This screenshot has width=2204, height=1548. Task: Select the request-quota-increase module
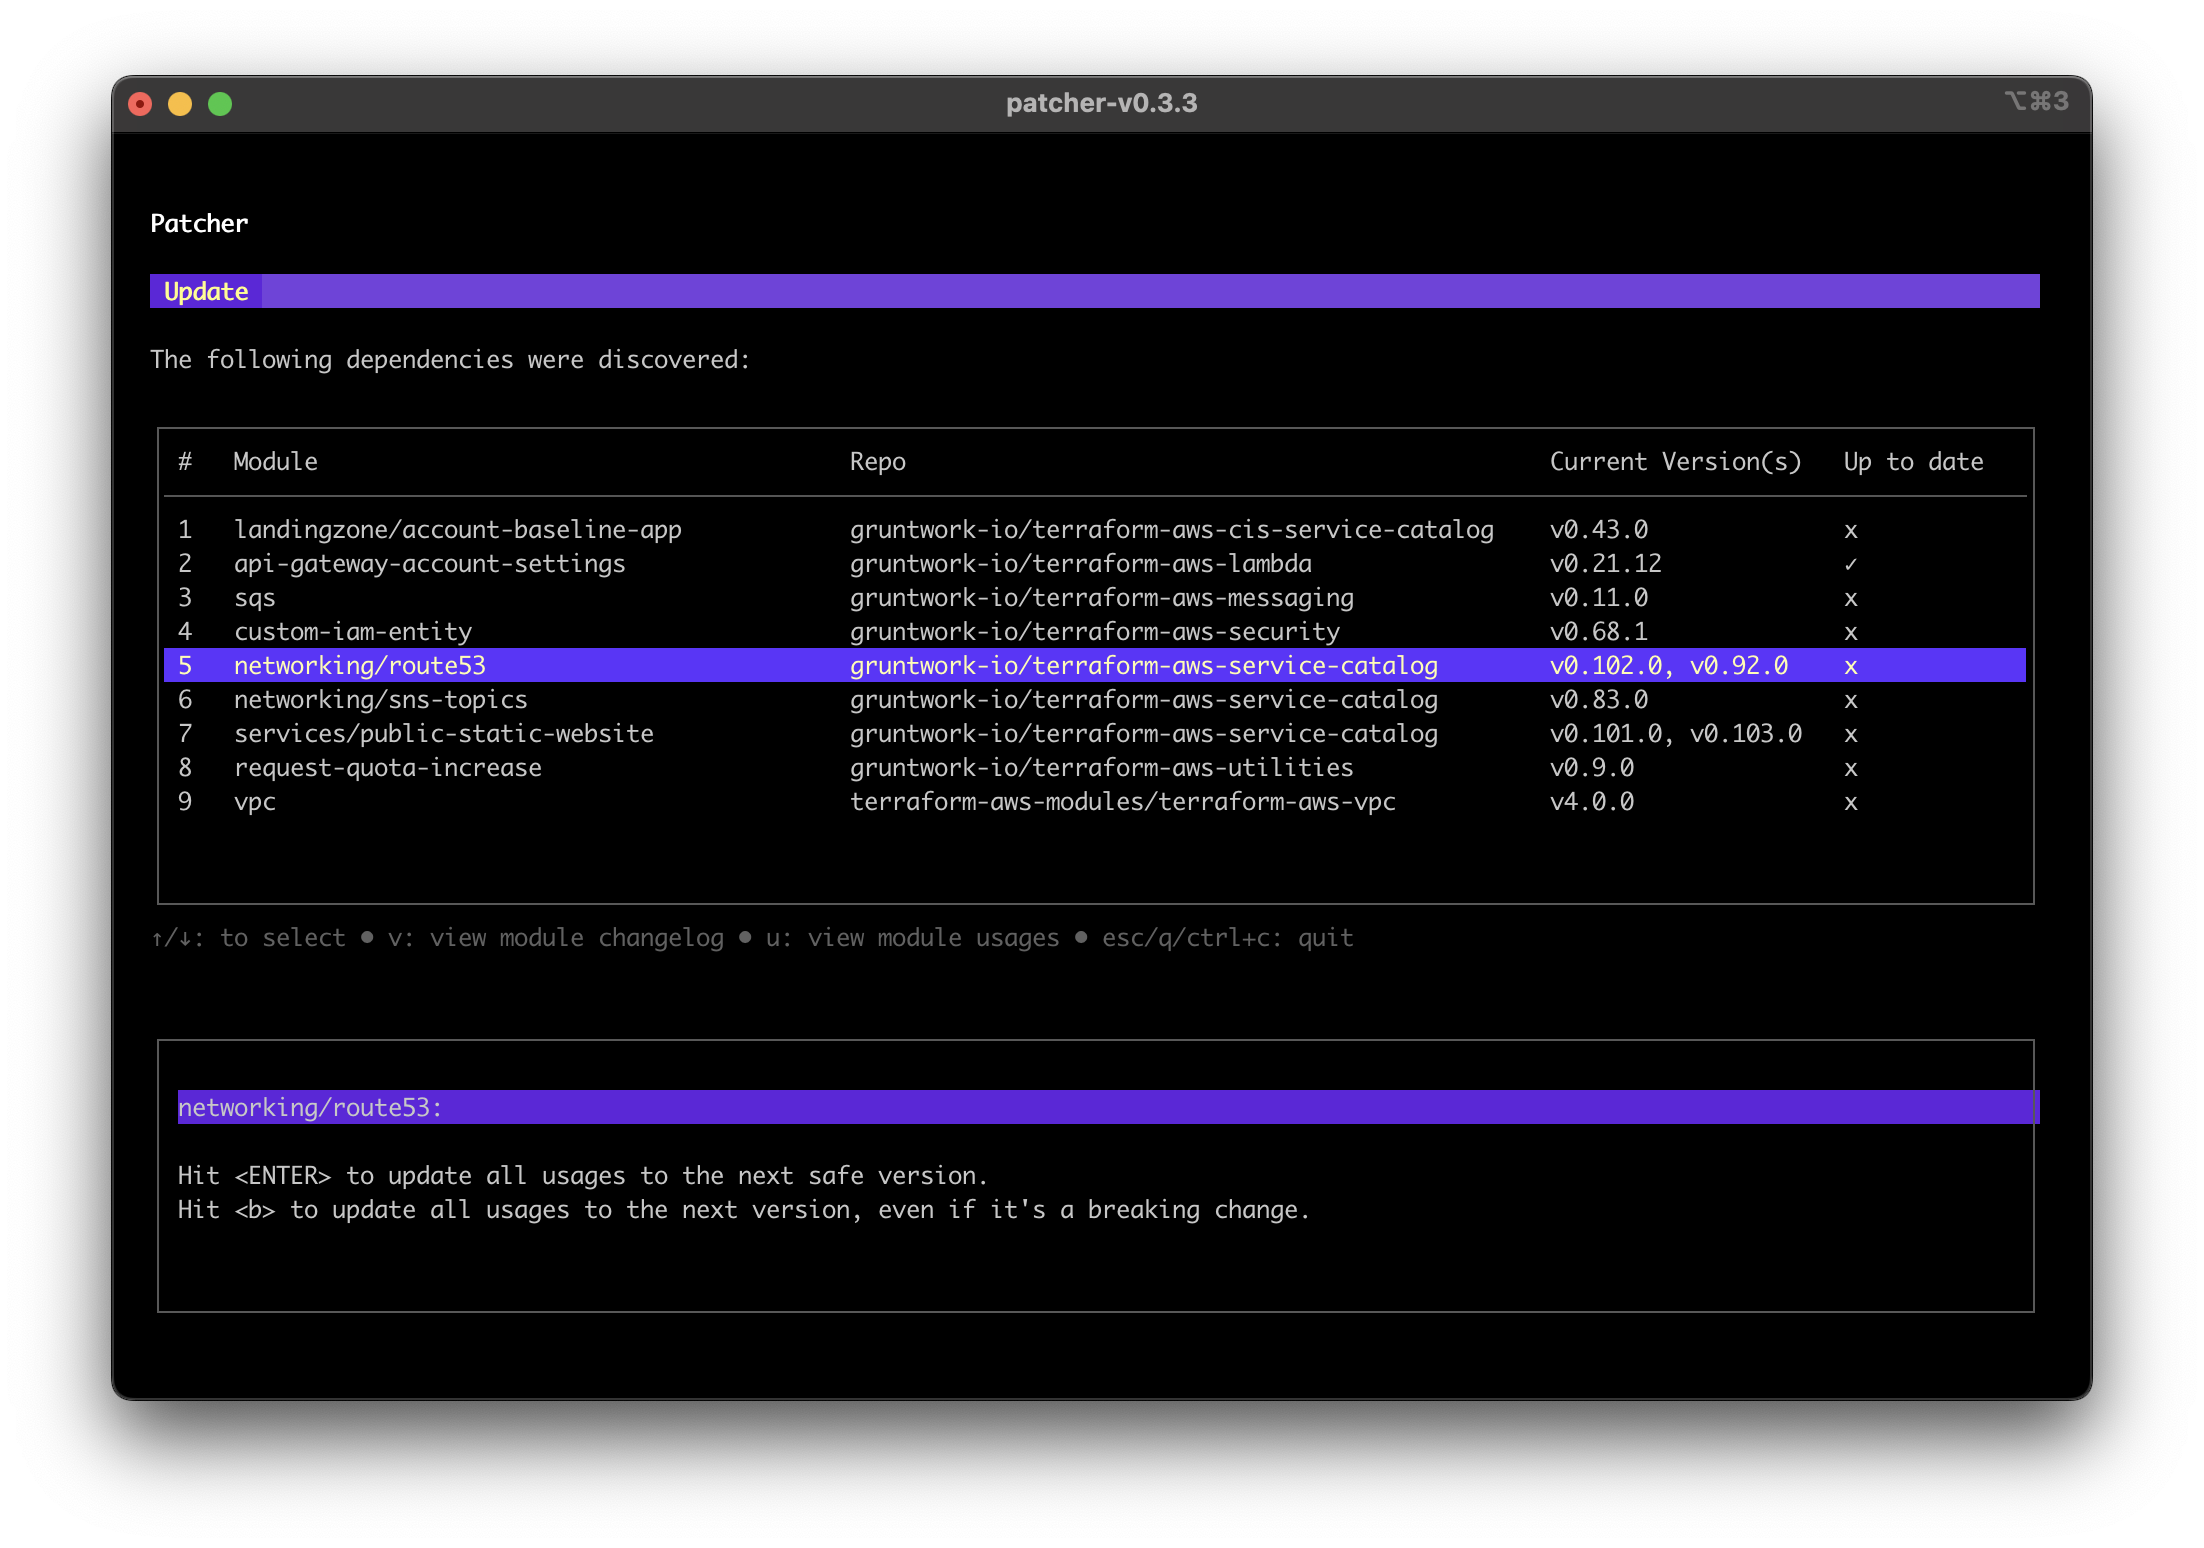tap(388, 767)
